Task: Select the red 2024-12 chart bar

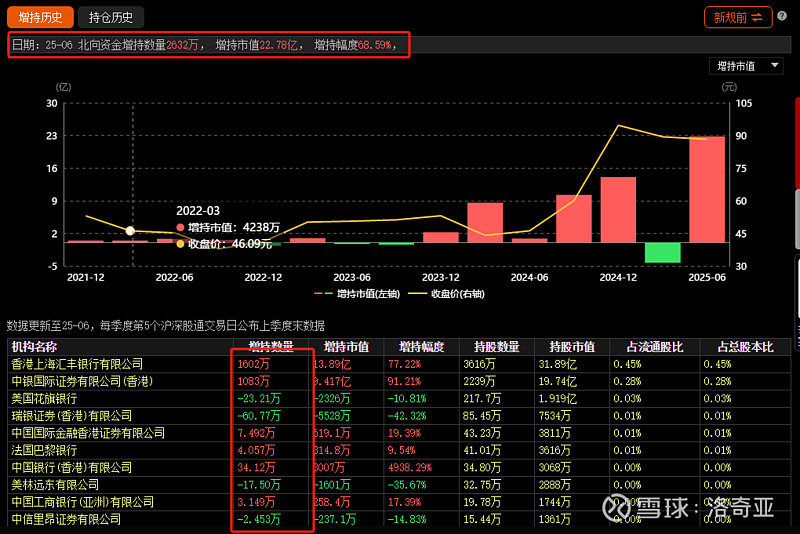Action: (x=618, y=210)
